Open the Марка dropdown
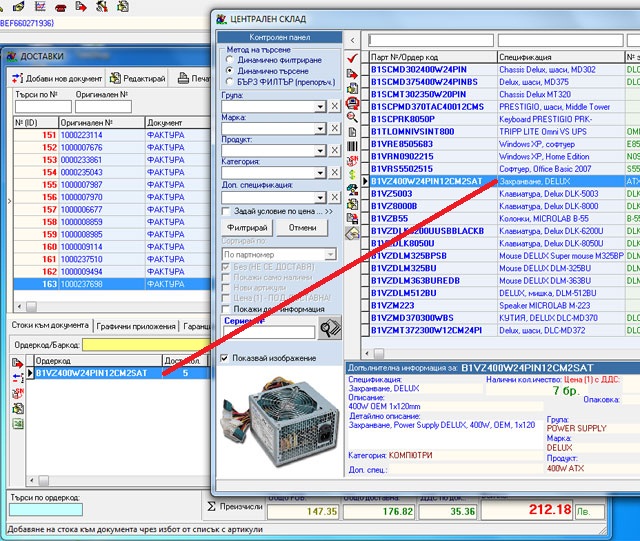The image size is (640, 541). pyautogui.click(x=320, y=129)
